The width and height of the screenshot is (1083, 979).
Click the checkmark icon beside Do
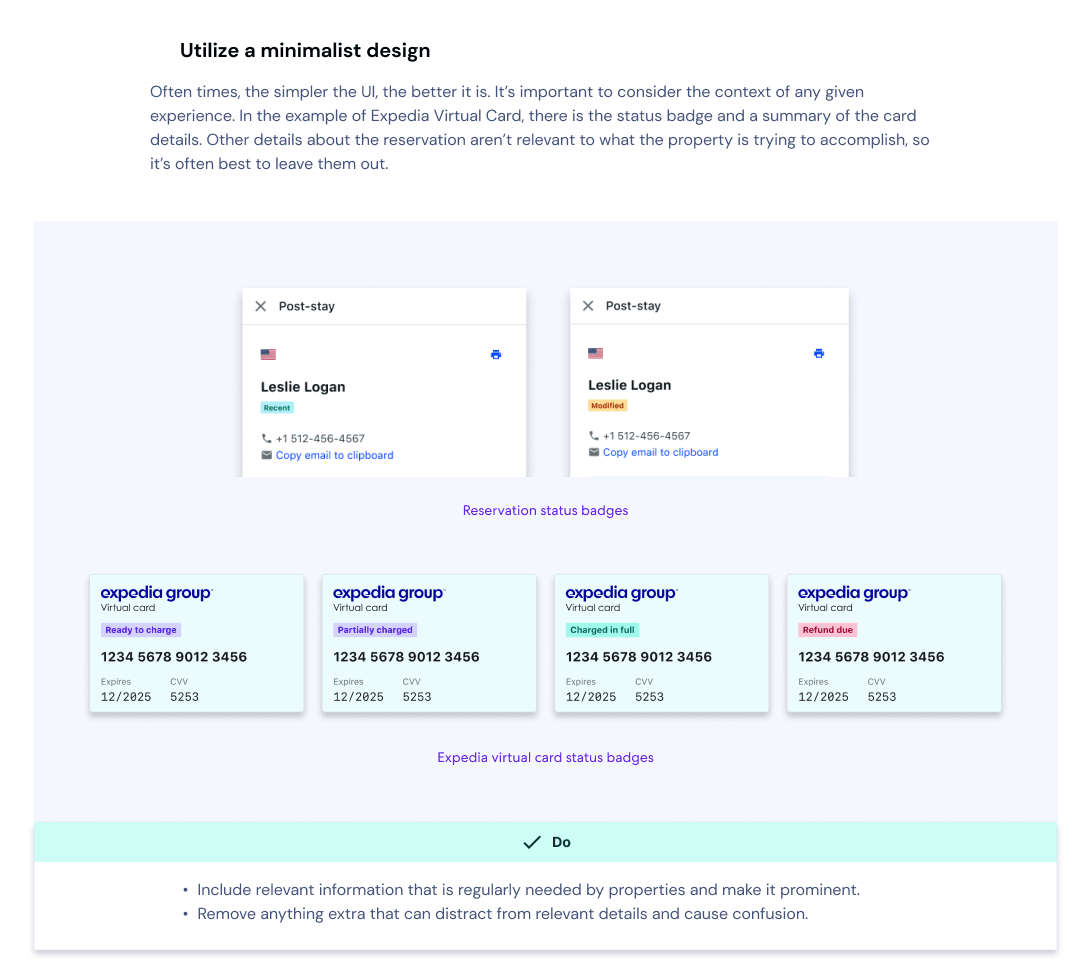point(532,843)
